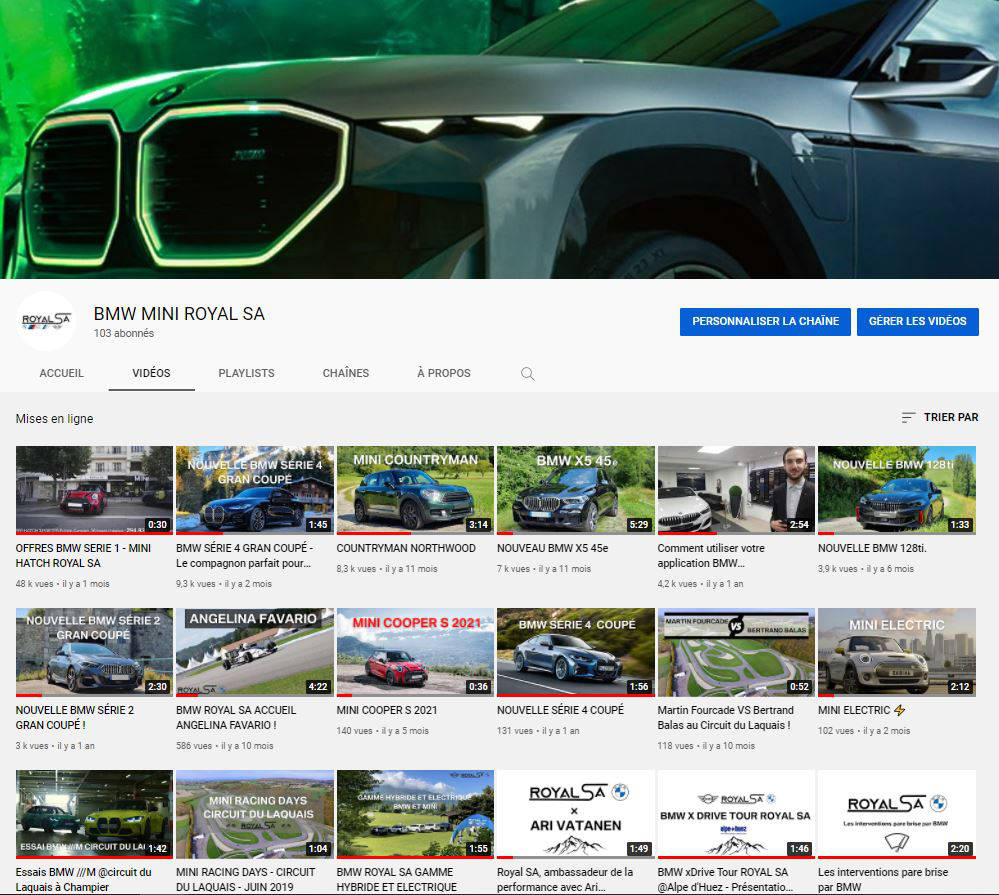Screen dimensions: 999x895
Task: Open the BMW X5 45e thumbnail
Action: 576,490
